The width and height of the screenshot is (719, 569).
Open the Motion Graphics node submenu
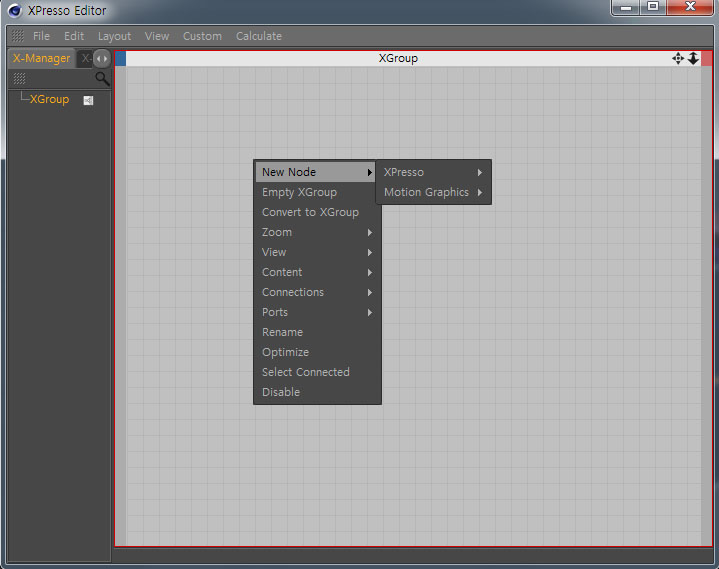tap(433, 192)
